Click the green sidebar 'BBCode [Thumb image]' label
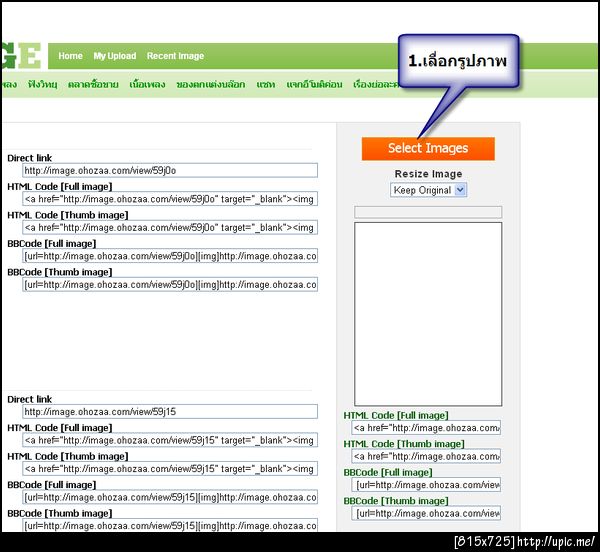This screenshot has height=552, width=600. click(x=396, y=501)
